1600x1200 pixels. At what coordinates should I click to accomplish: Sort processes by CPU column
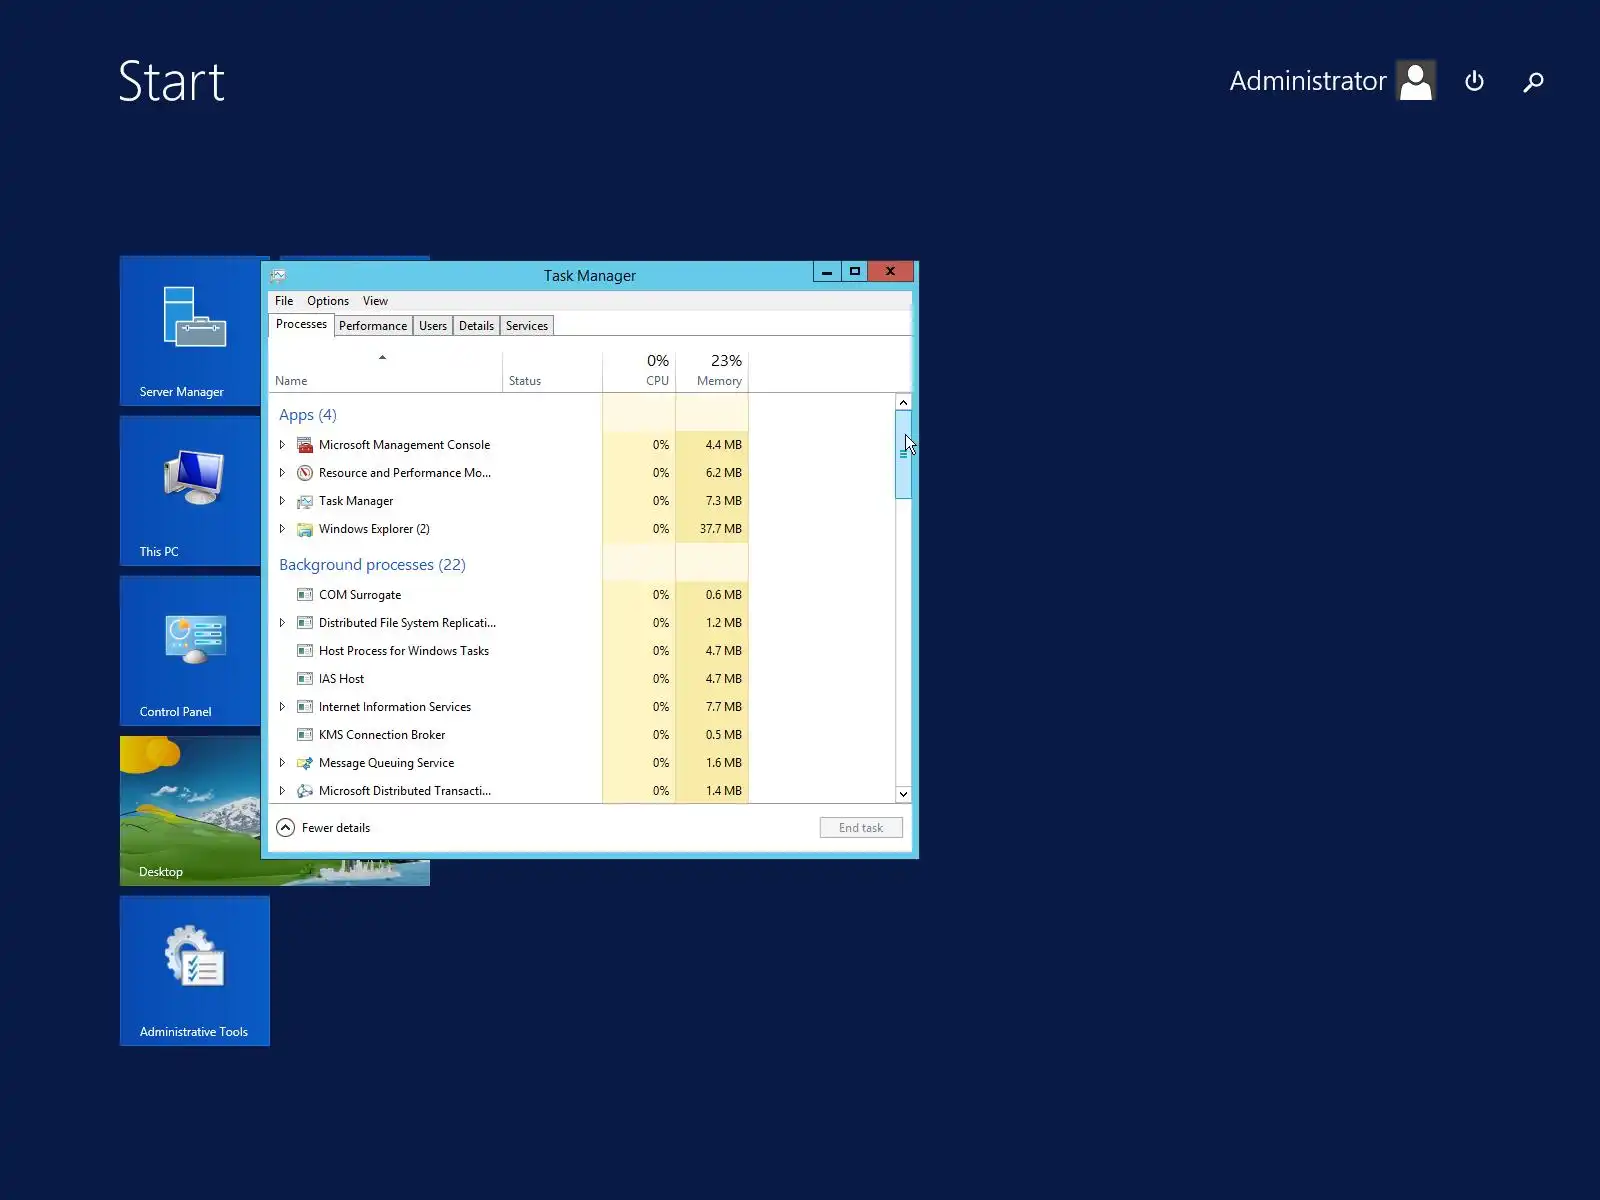(639, 371)
